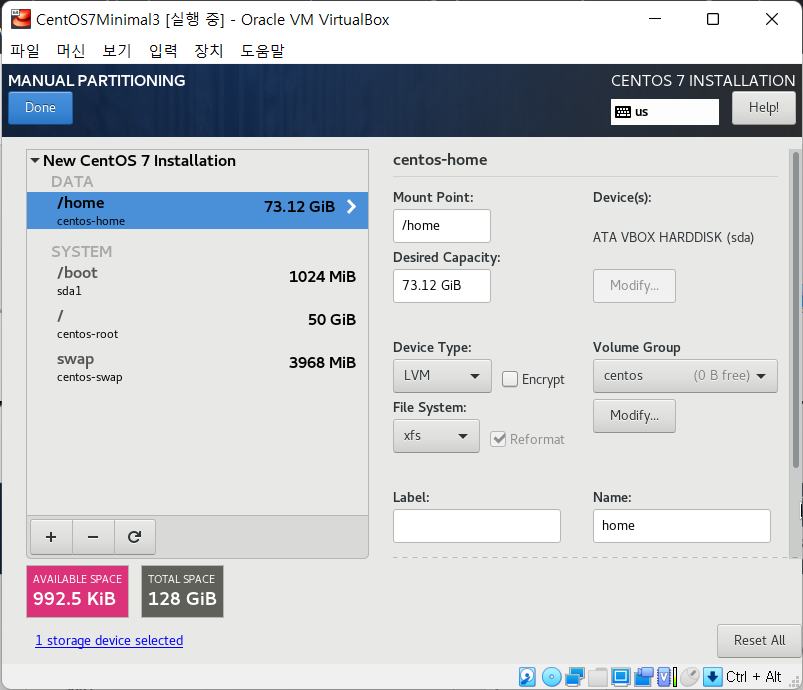This screenshot has height=690, width=803.
Task: Open the 1 storage device selected link
Action: pos(109,640)
